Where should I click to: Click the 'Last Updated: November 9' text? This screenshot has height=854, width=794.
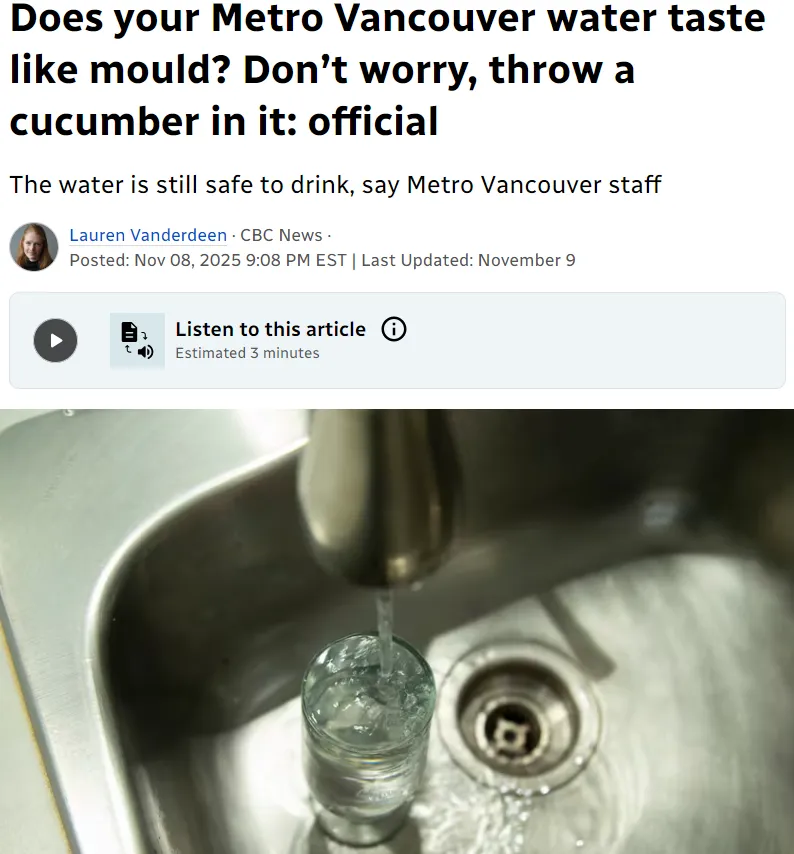click(468, 260)
